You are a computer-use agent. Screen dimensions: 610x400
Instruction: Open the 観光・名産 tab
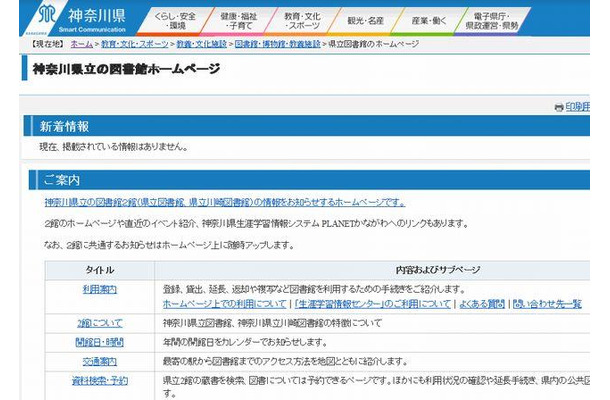click(365, 21)
